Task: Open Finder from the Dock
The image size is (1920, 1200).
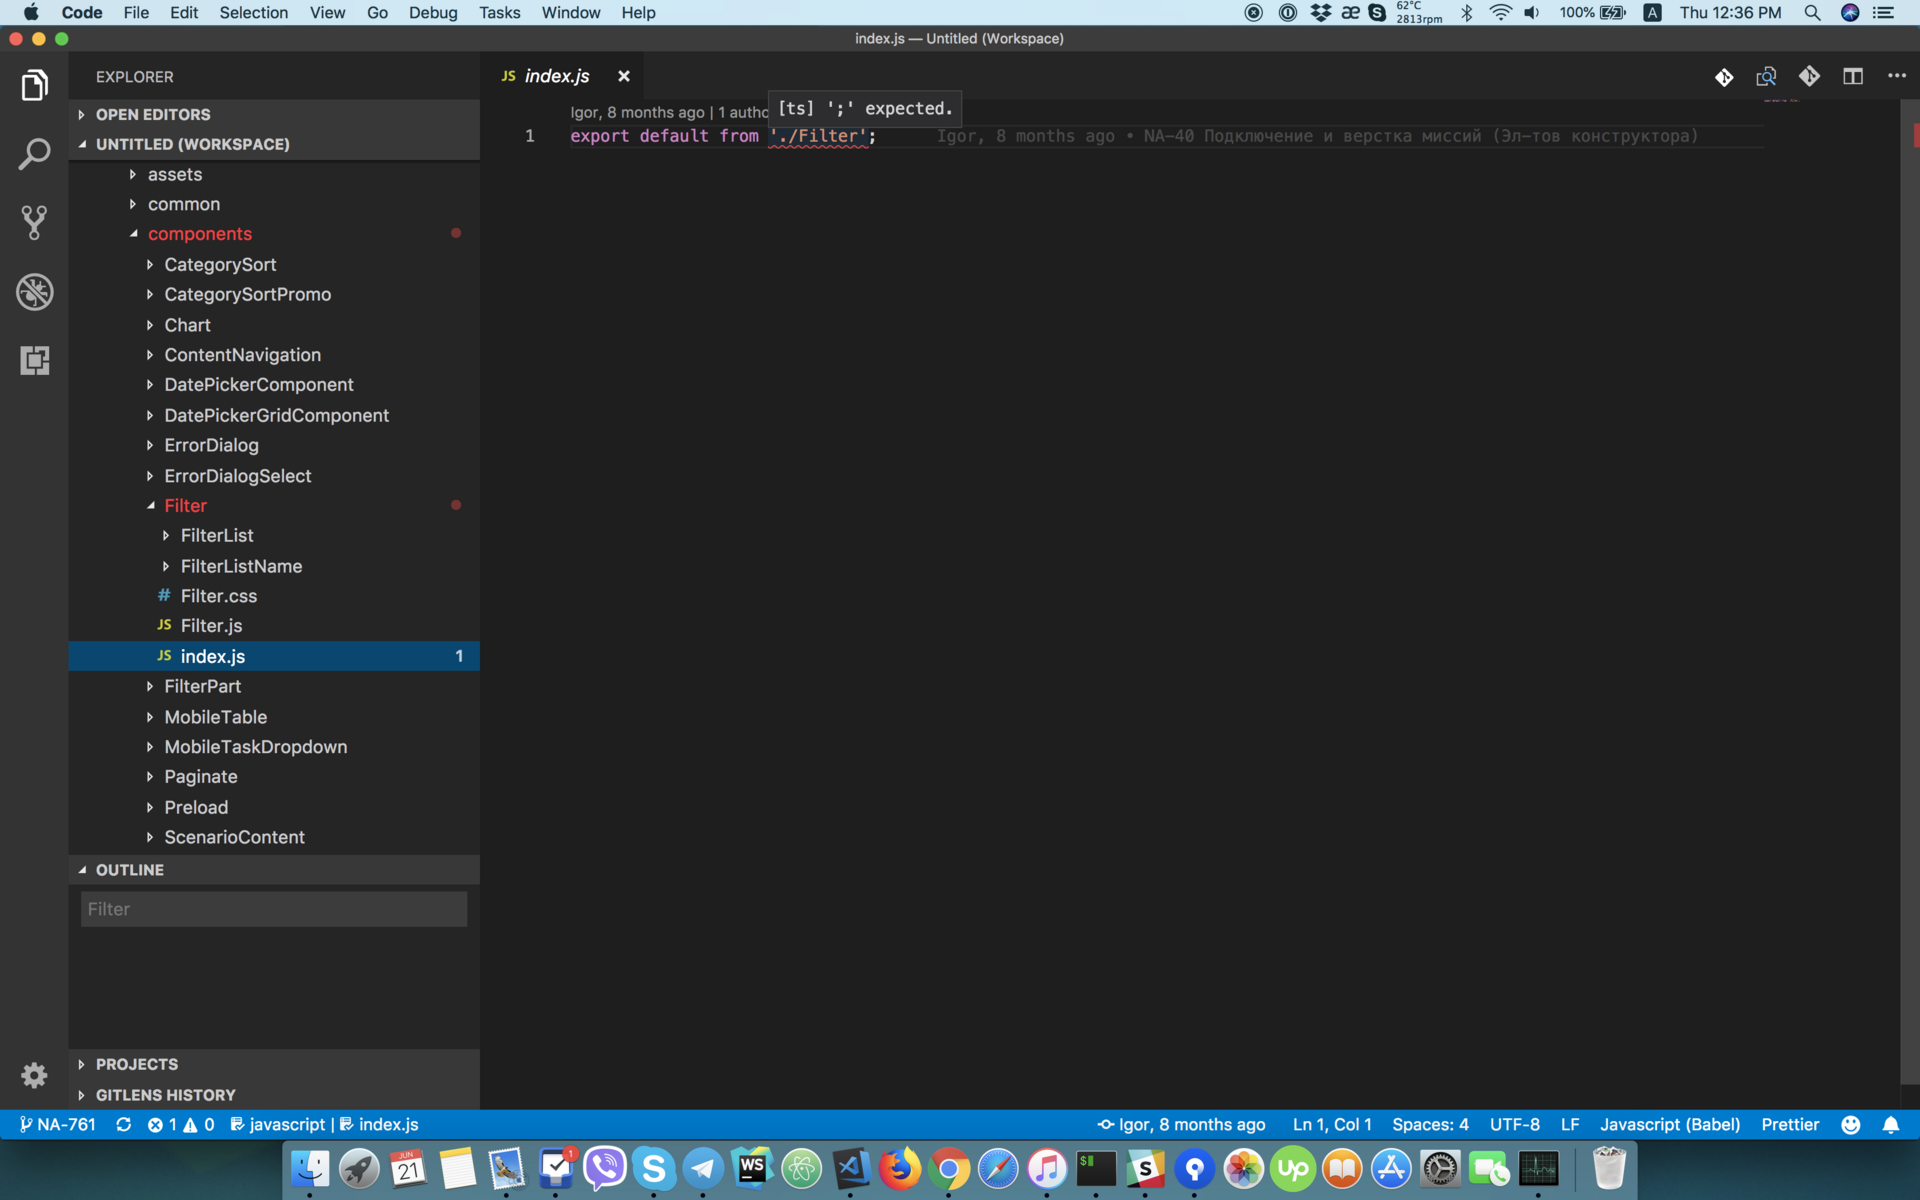Action: pos(310,1168)
